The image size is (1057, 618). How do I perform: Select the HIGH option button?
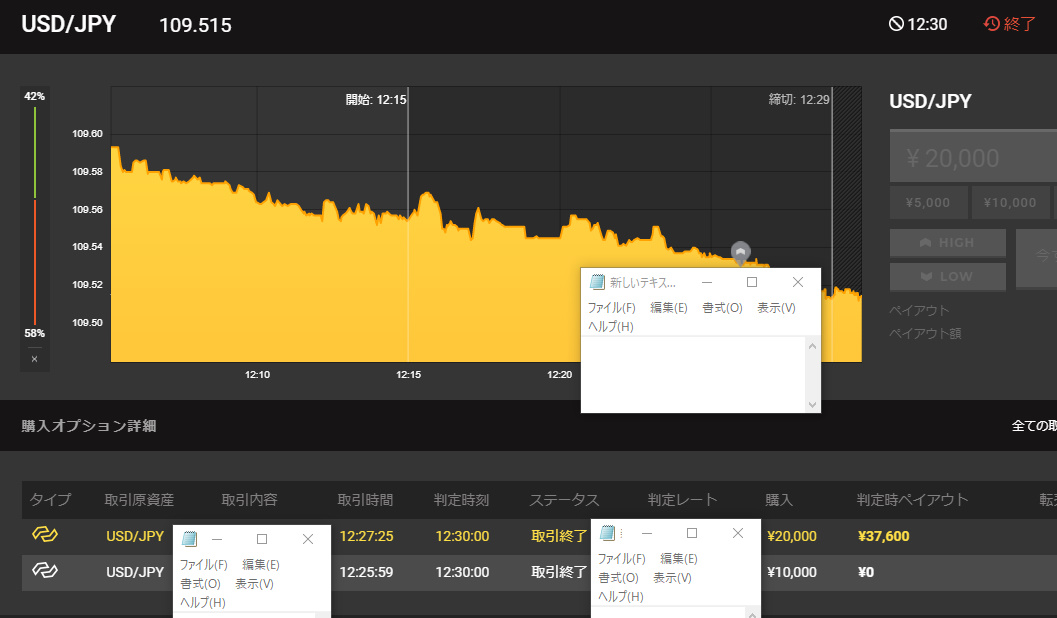tap(948, 243)
